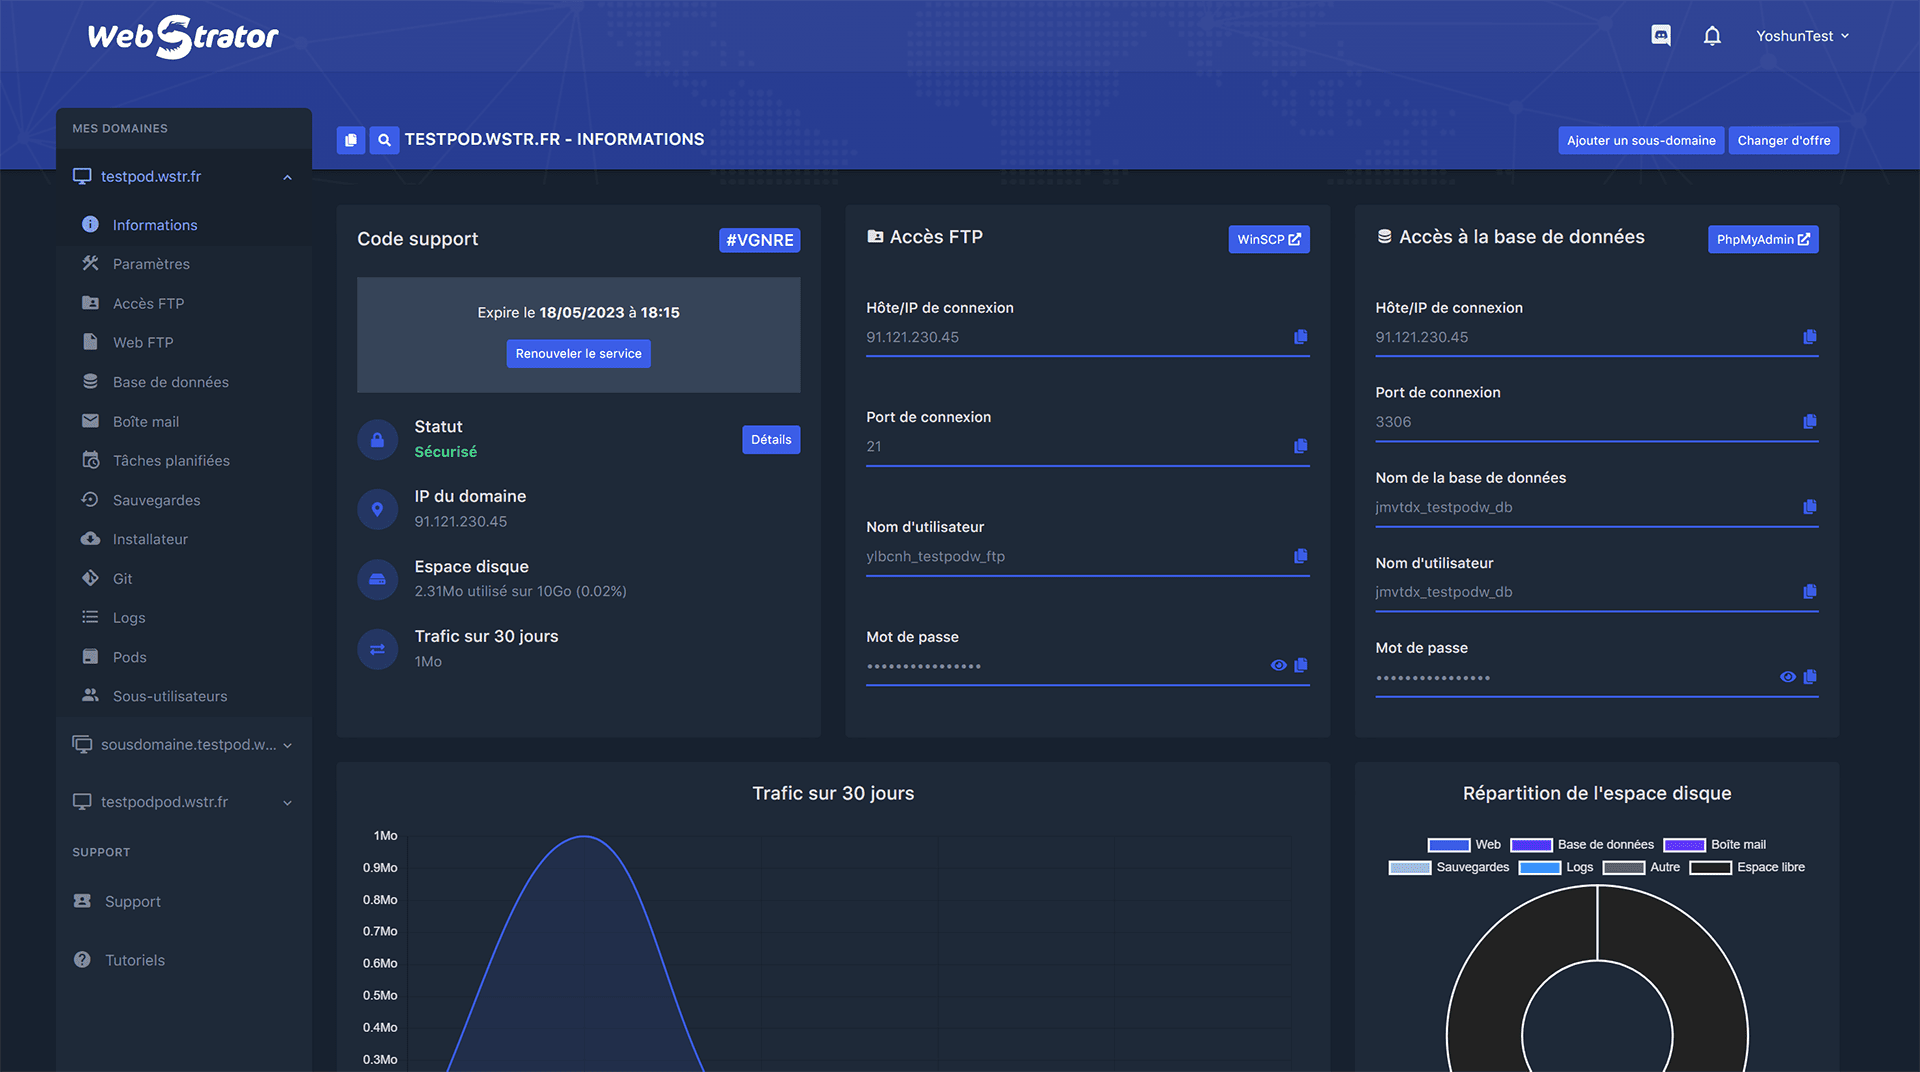The width and height of the screenshot is (1920, 1072).
Task: Toggle Espace libre legend series
Action: (1747, 868)
